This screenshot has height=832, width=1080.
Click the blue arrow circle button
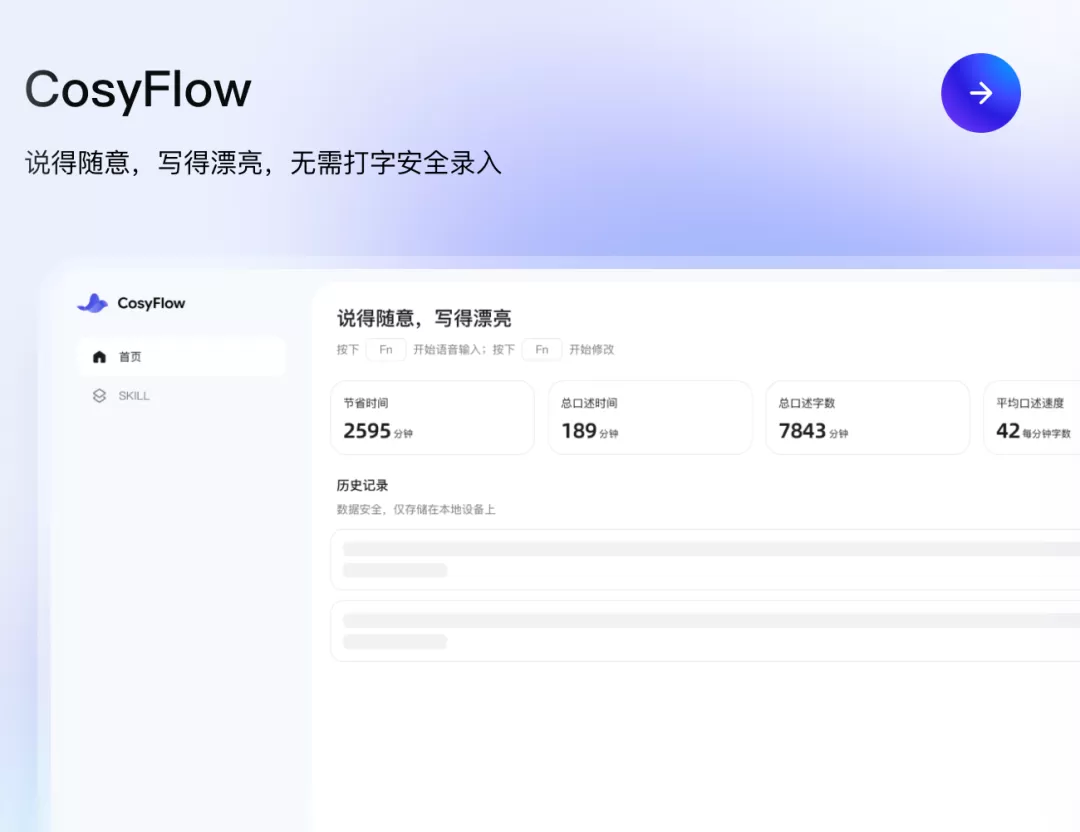[981, 93]
